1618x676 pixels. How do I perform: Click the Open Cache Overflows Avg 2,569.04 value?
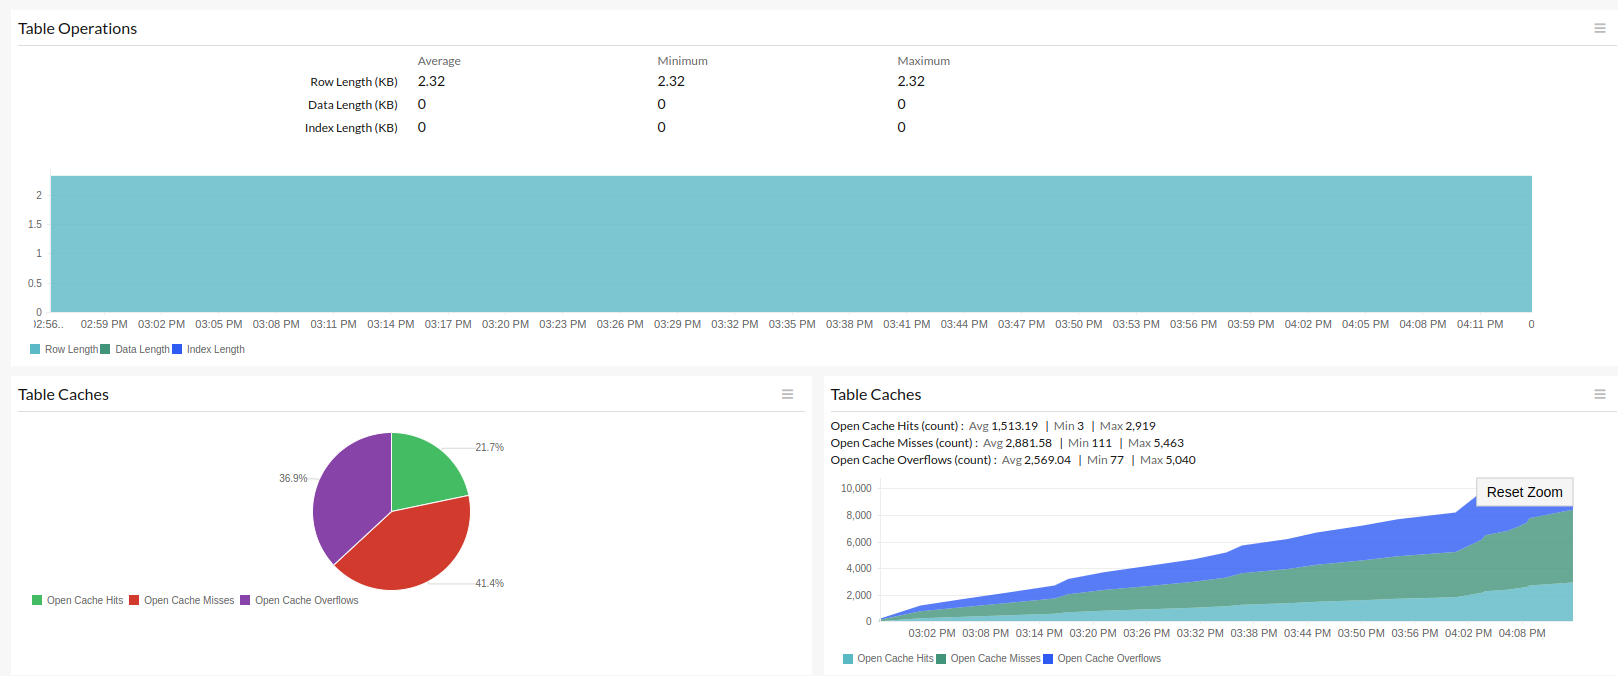(1047, 460)
